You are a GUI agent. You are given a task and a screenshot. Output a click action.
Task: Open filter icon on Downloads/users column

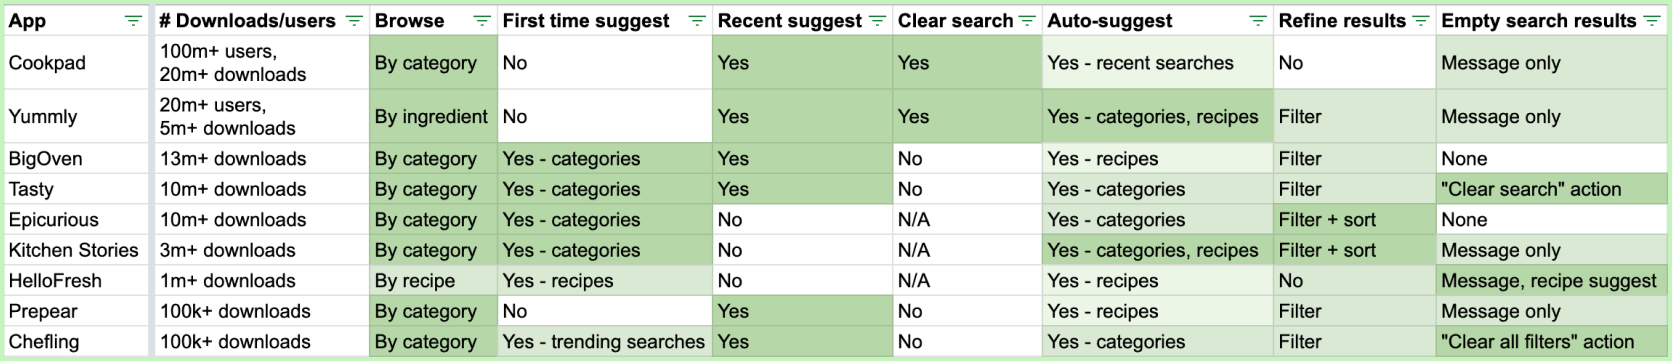click(x=353, y=21)
